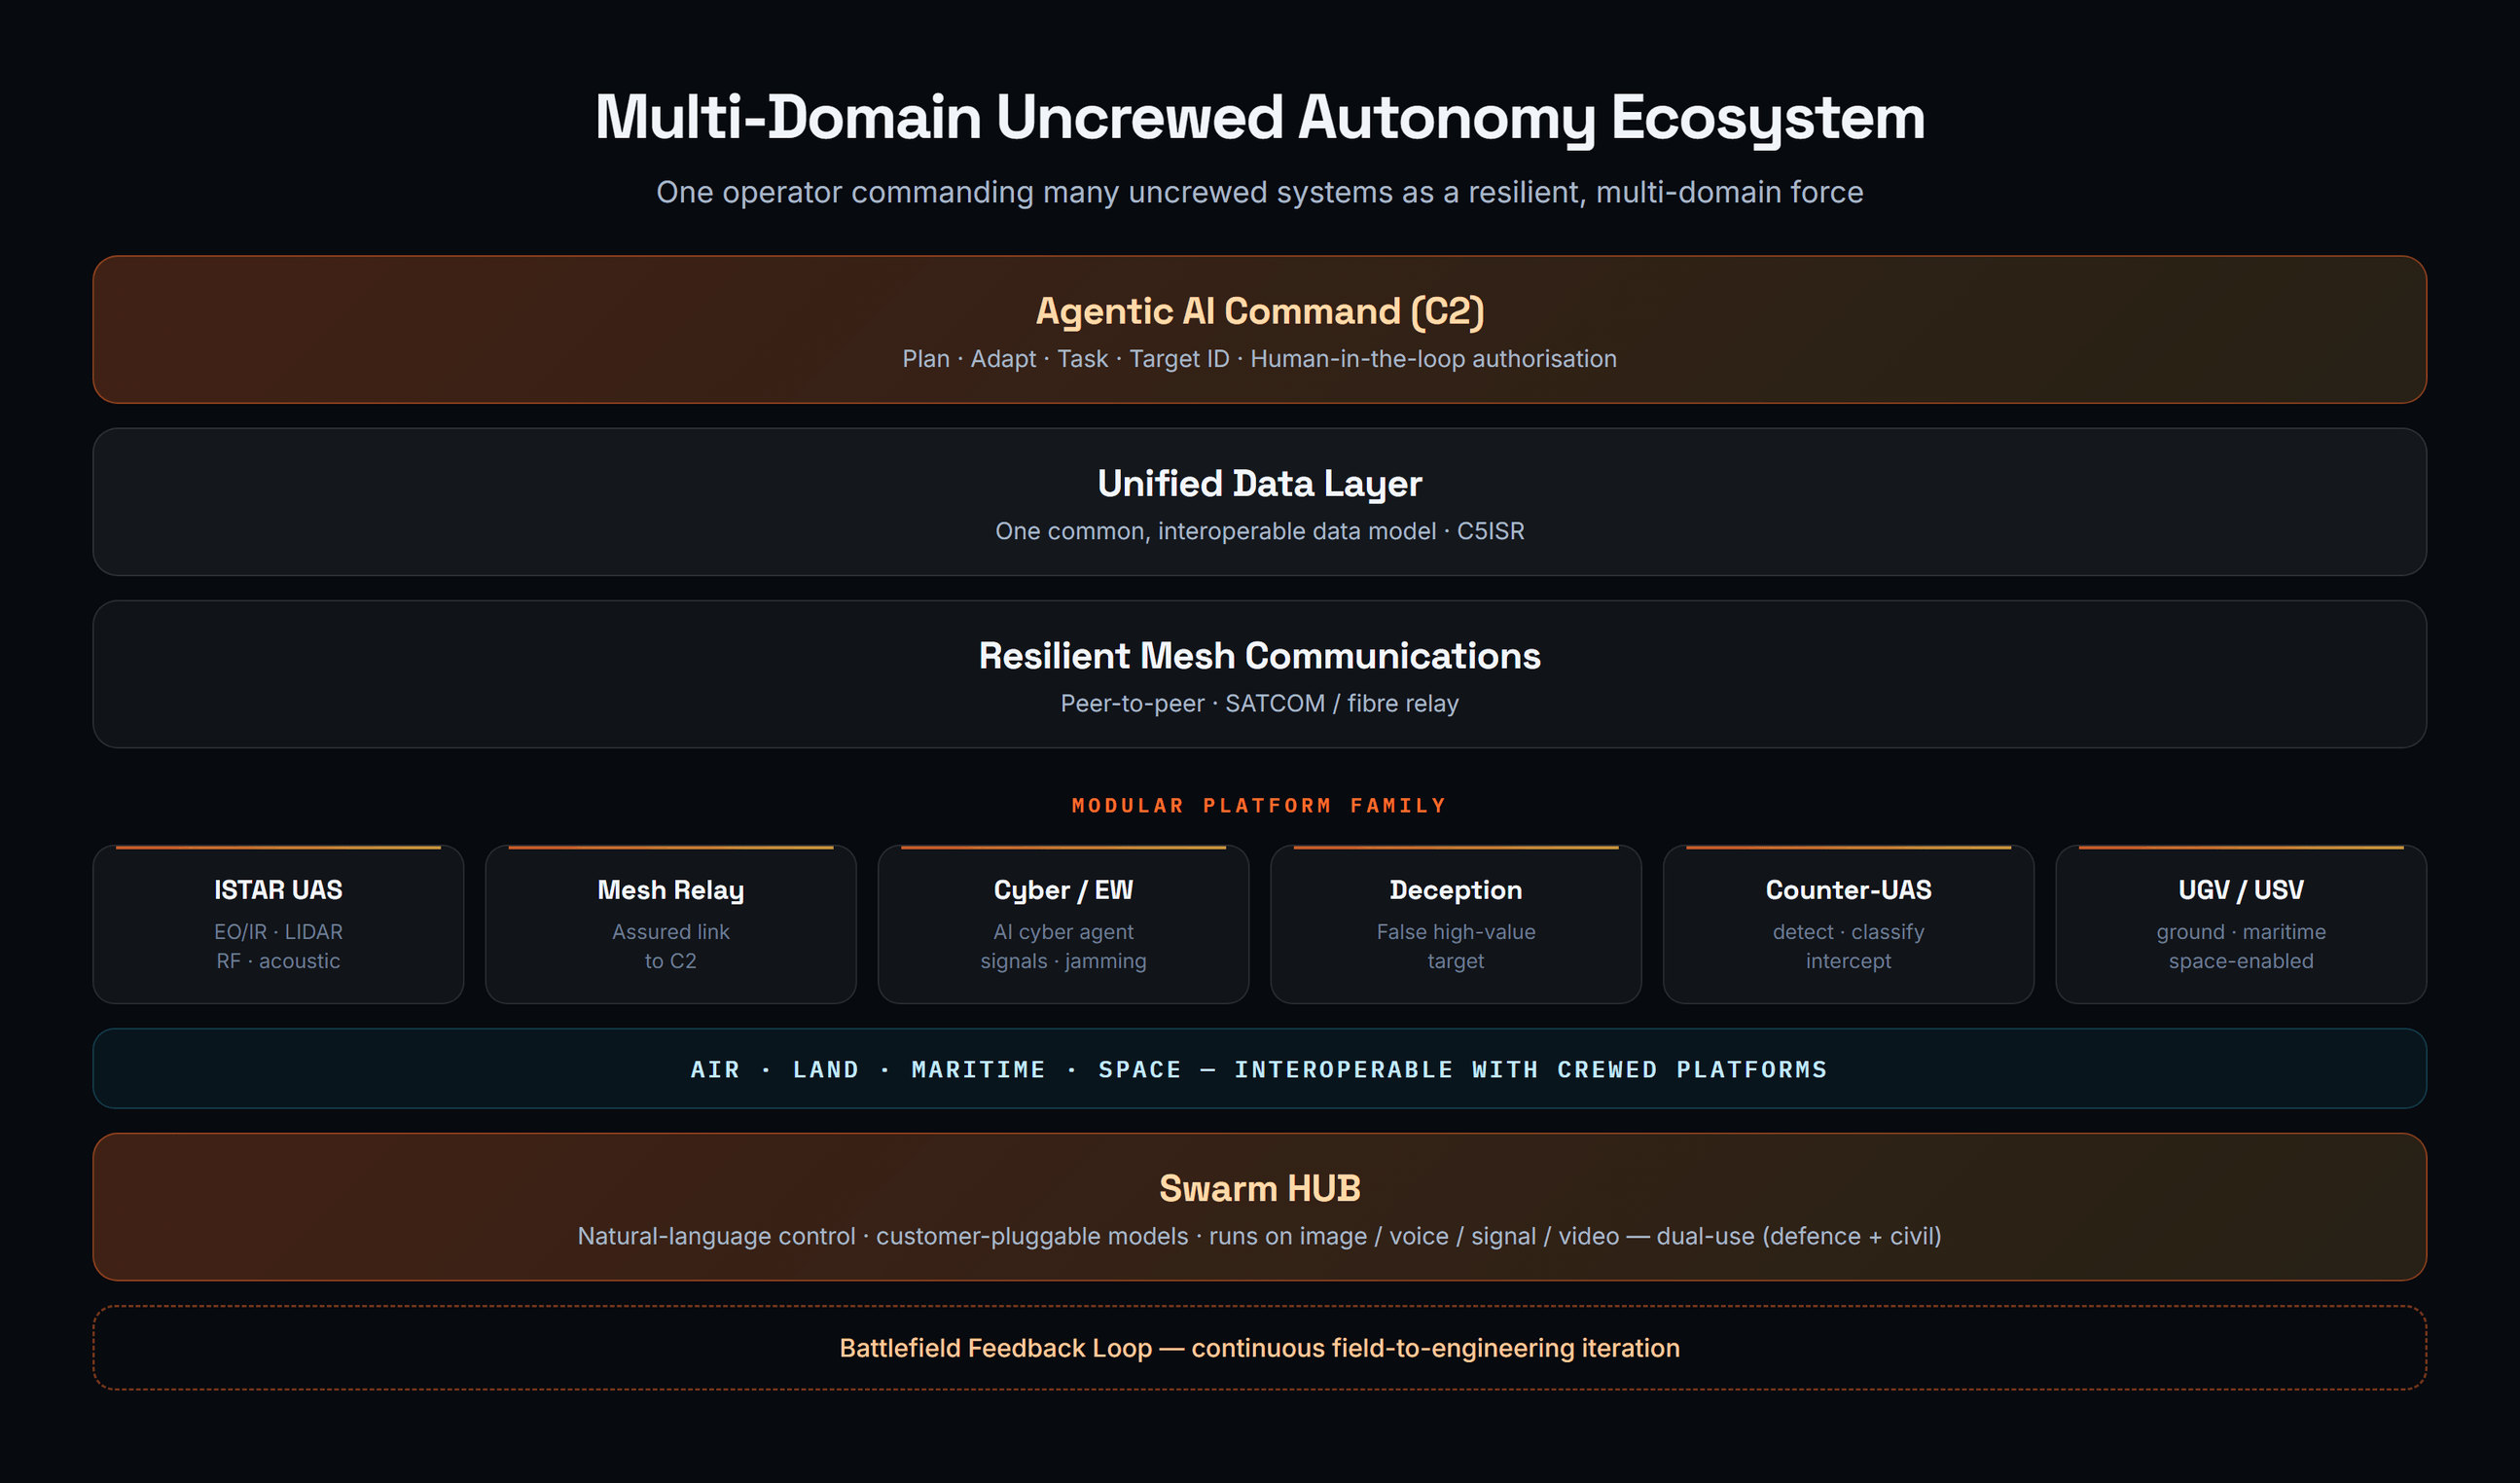Image resolution: width=2520 pixels, height=1483 pixels.
Task: Open the Mesh Relay card title
Action: coord(671,890)
